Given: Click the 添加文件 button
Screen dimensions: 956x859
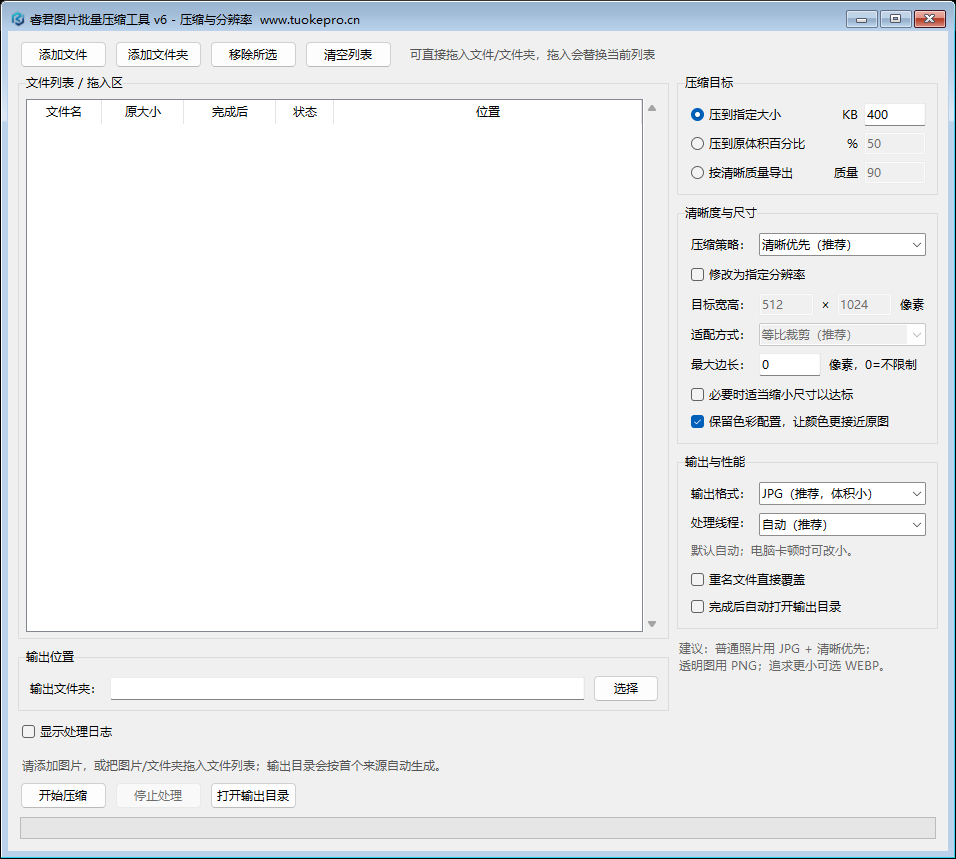Looking at the screenshot, I should tap(63, 55).
